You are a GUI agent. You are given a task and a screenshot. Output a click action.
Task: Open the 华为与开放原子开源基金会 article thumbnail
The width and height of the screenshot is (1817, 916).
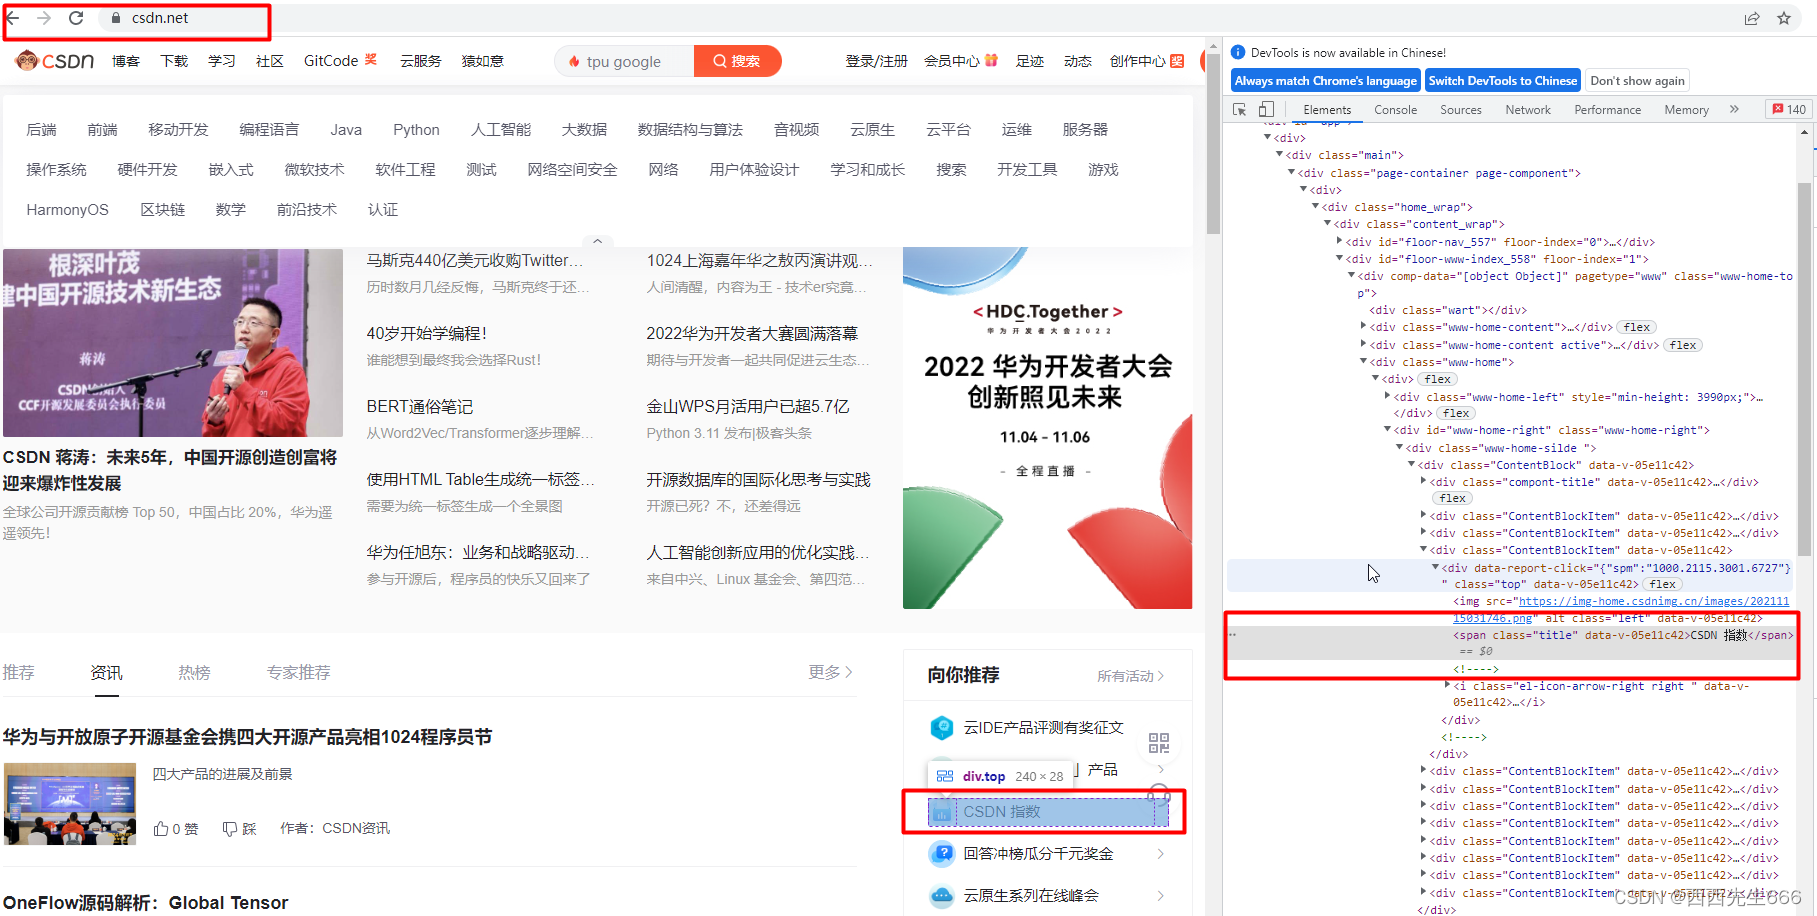[x=70, y=804]
